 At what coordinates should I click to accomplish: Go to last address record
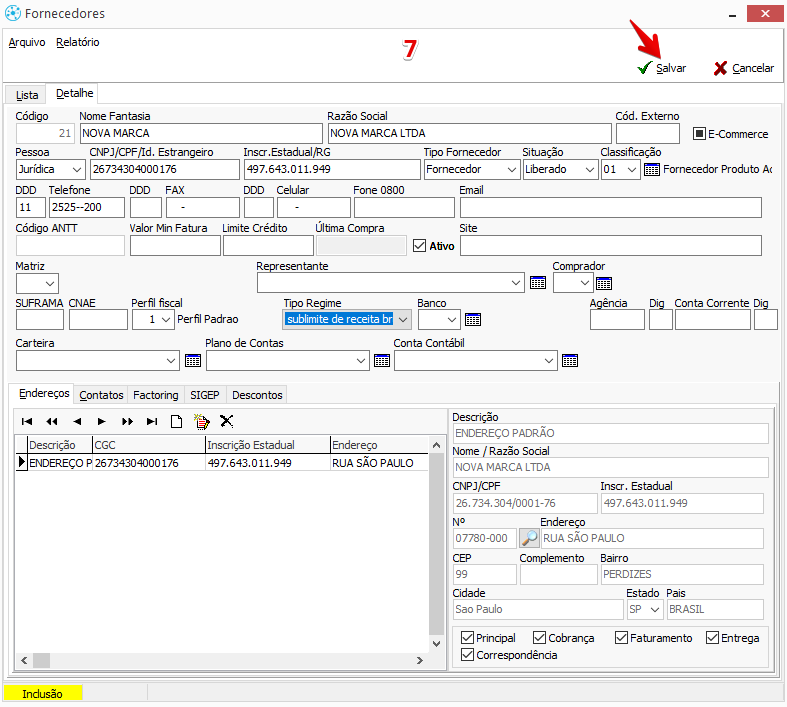coord(152,421)
